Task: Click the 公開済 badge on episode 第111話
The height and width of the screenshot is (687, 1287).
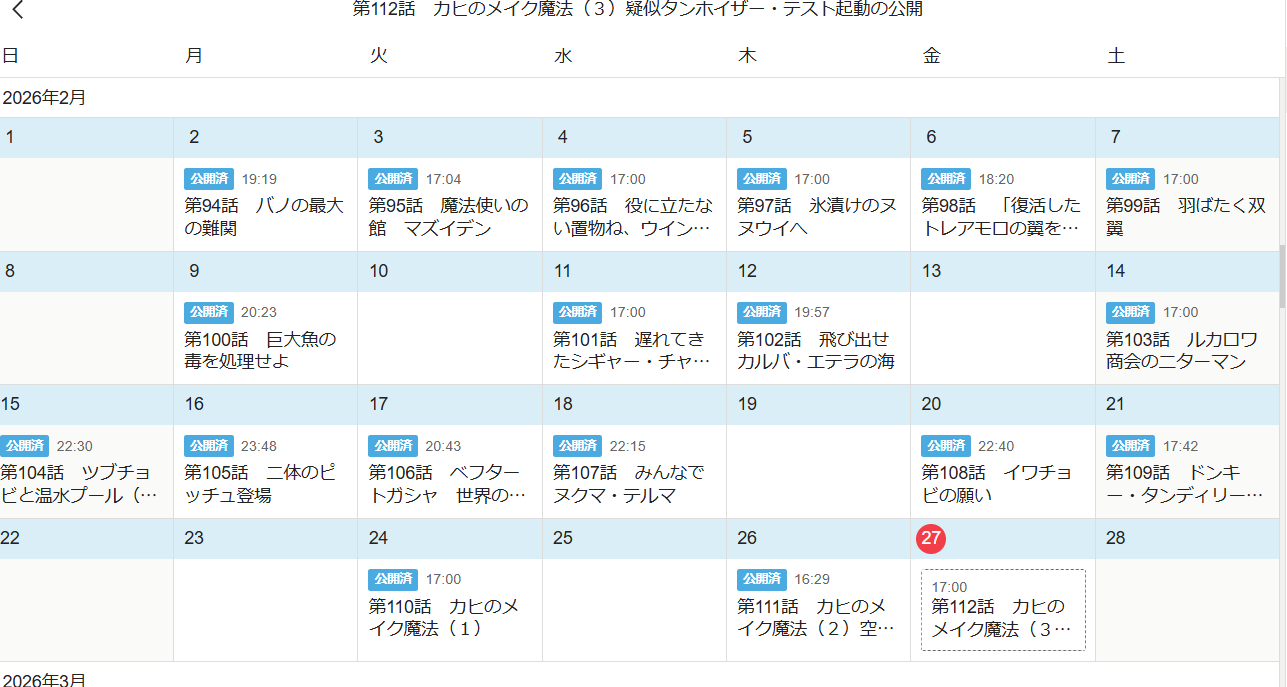Action: [x=761, y=579]
